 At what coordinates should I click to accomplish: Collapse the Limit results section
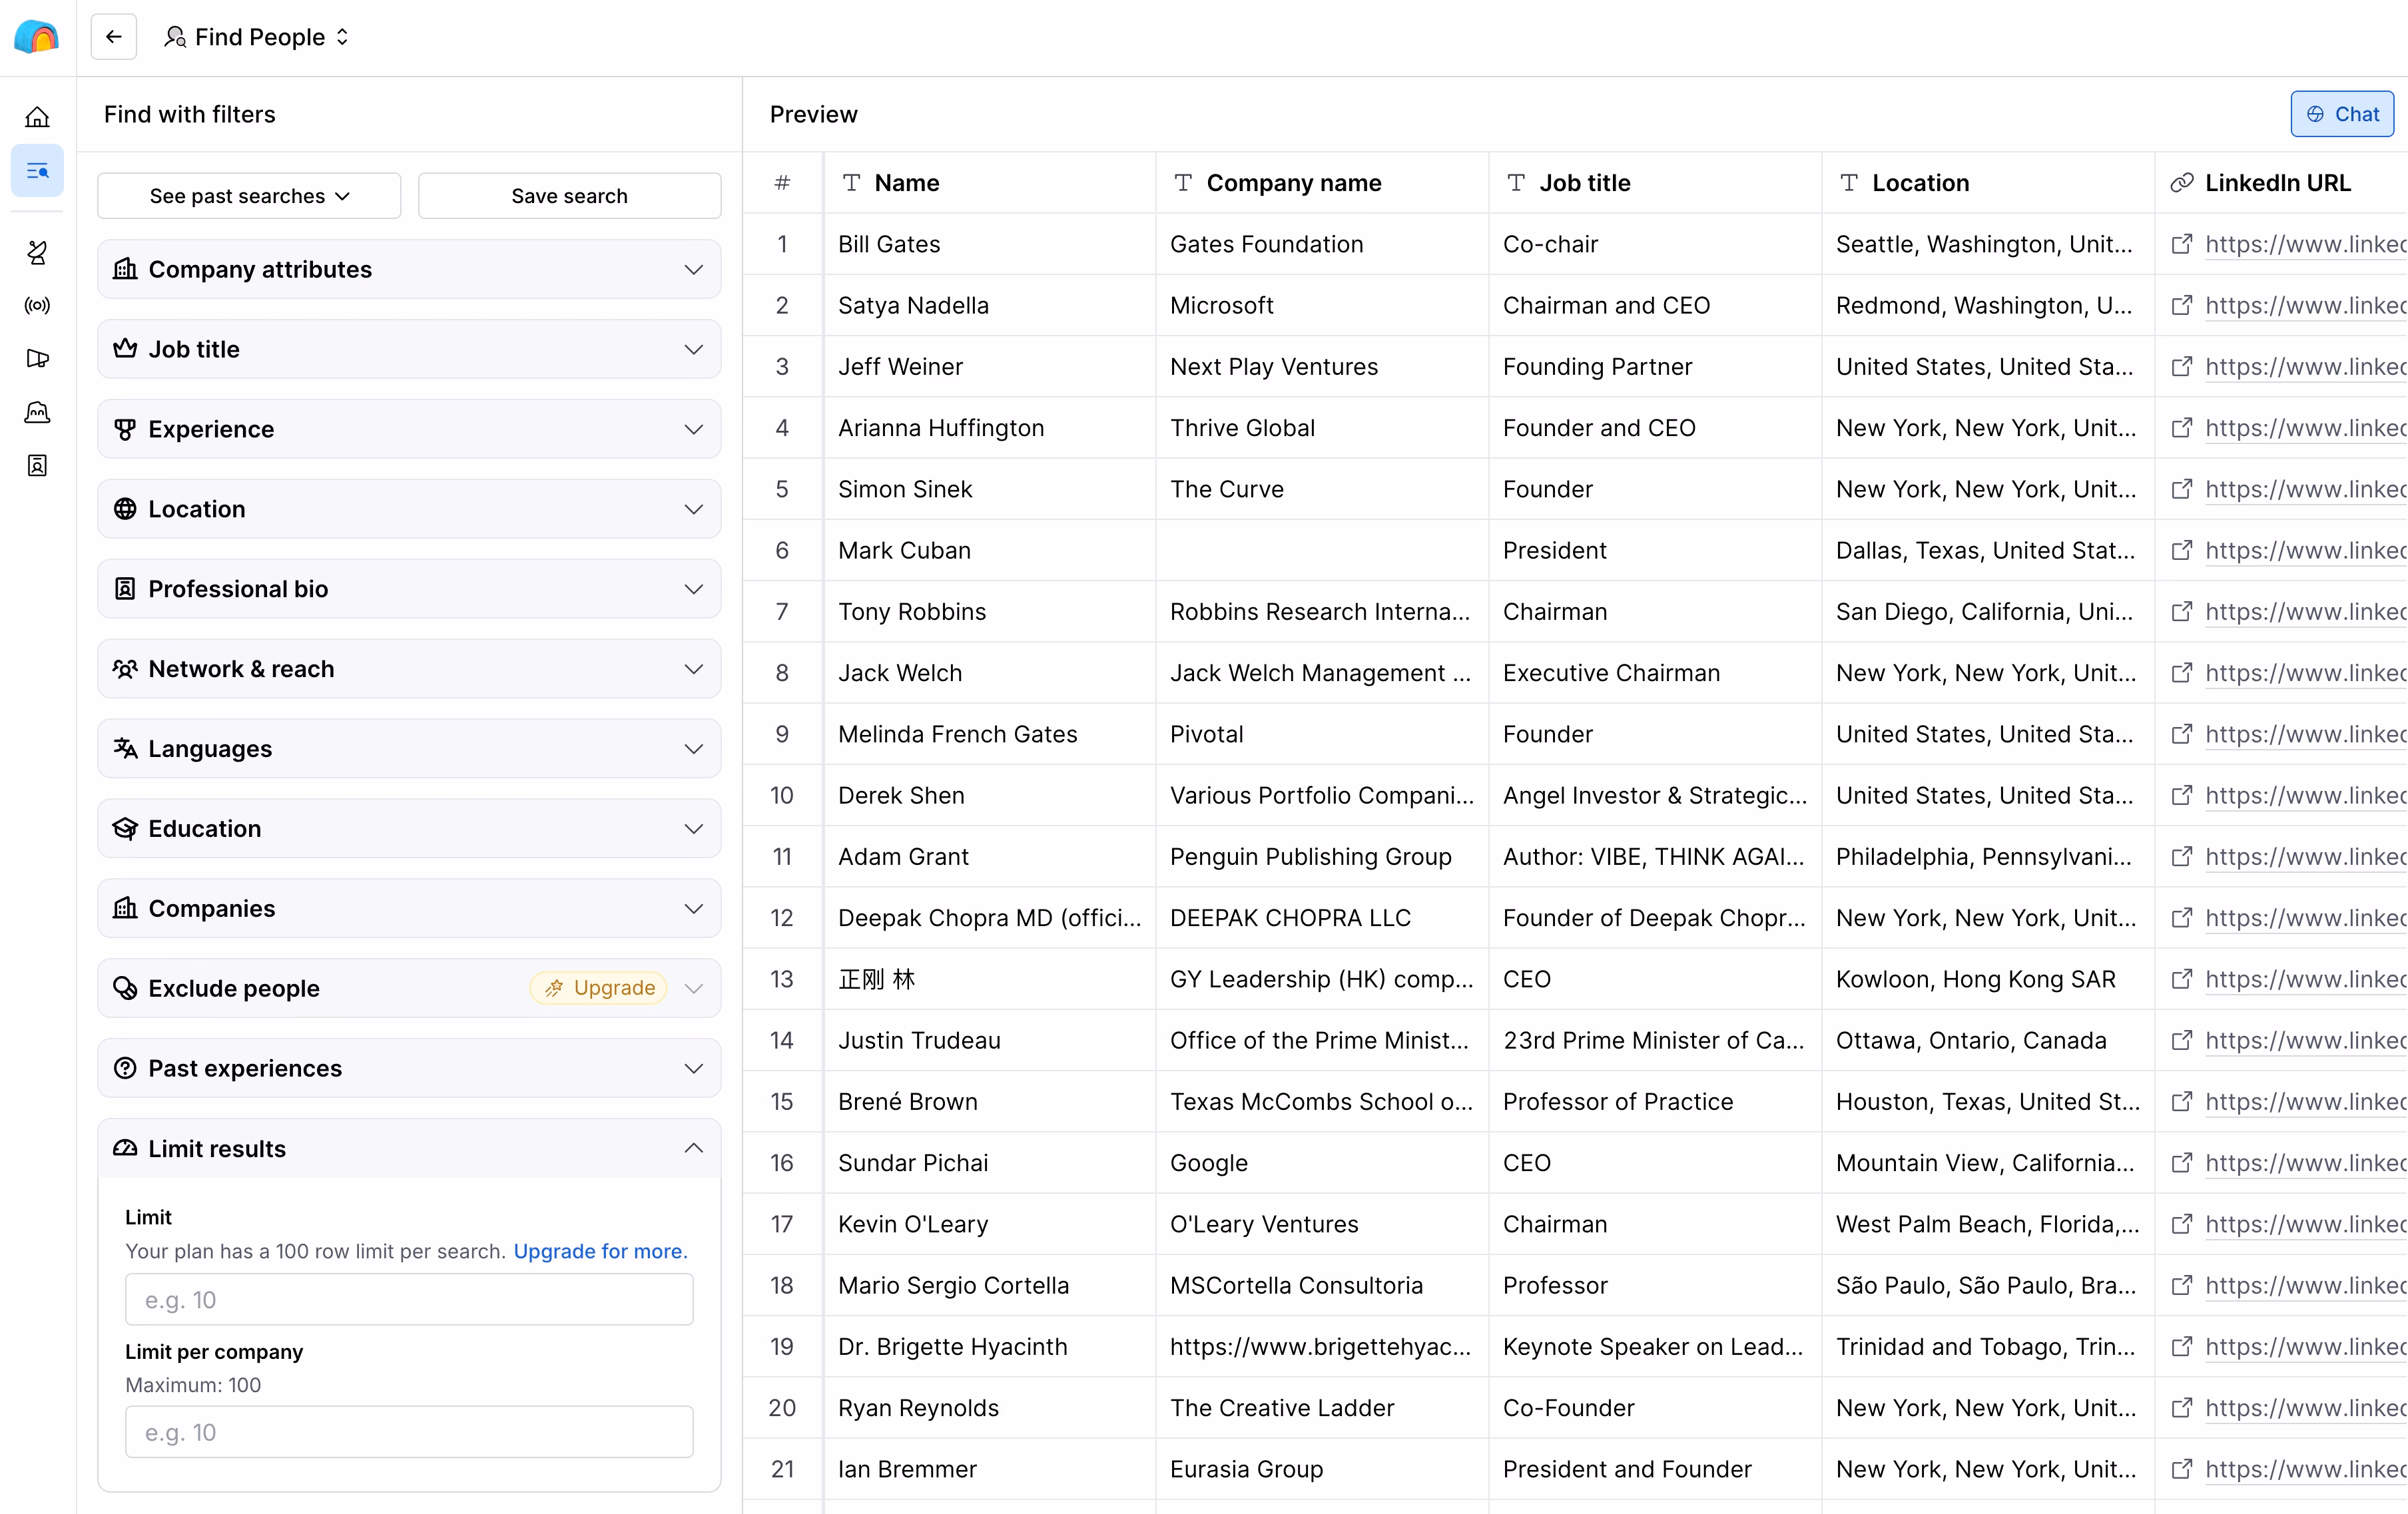409,1148
